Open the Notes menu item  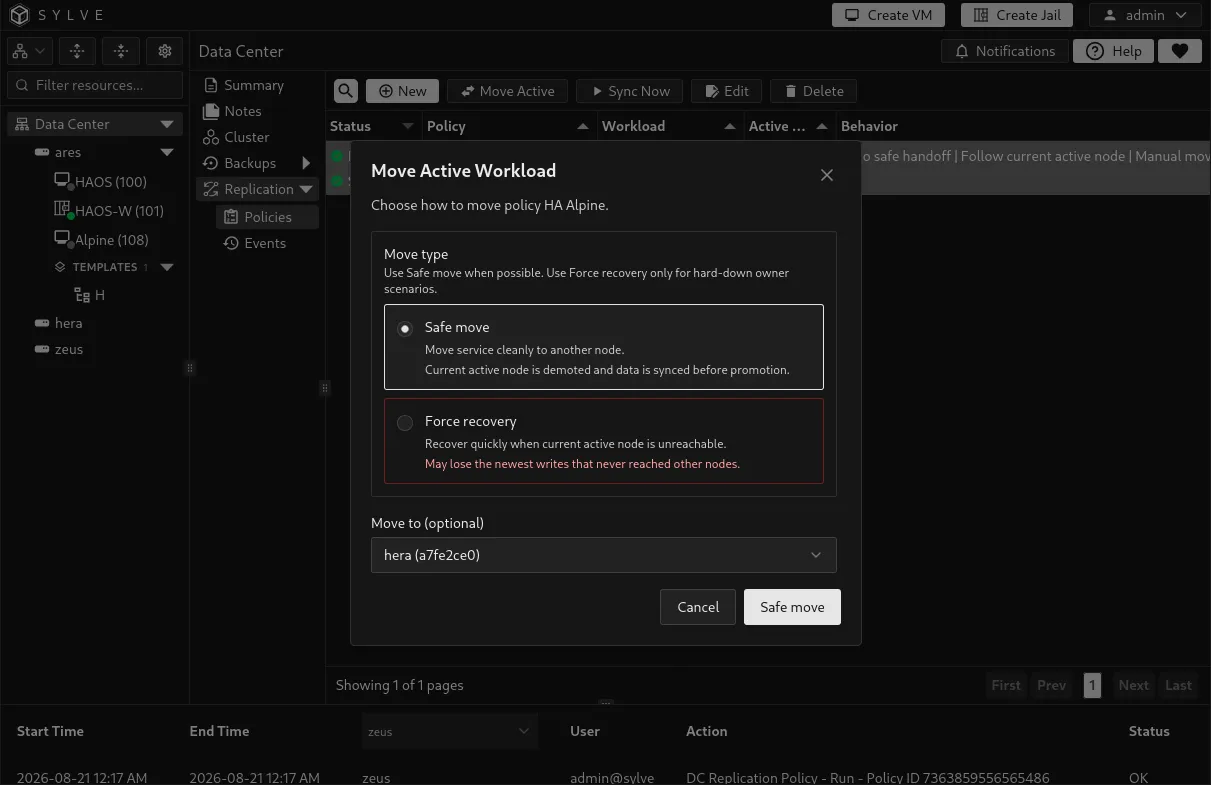(232, 111)
